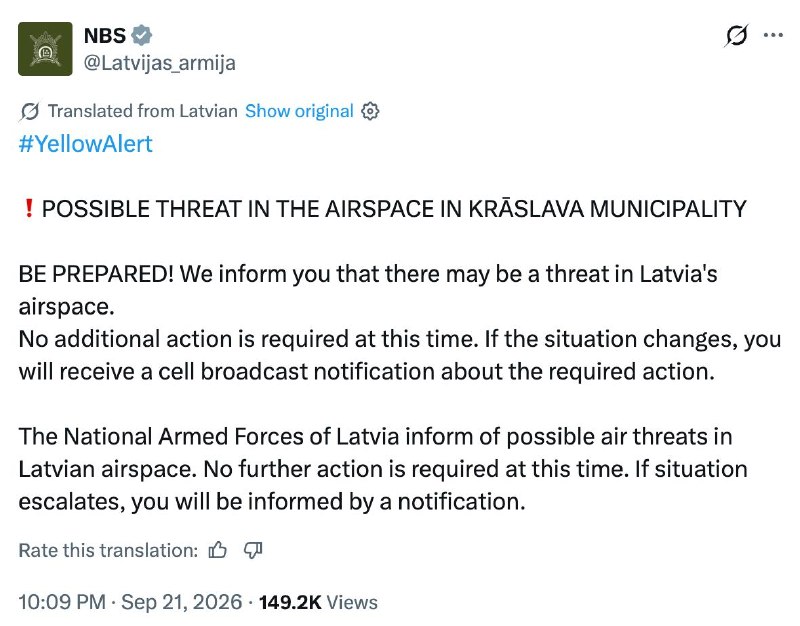The image size is (800, 626).
Task: Rate translation with thumbs up
Action: click(x=218, y=550)
